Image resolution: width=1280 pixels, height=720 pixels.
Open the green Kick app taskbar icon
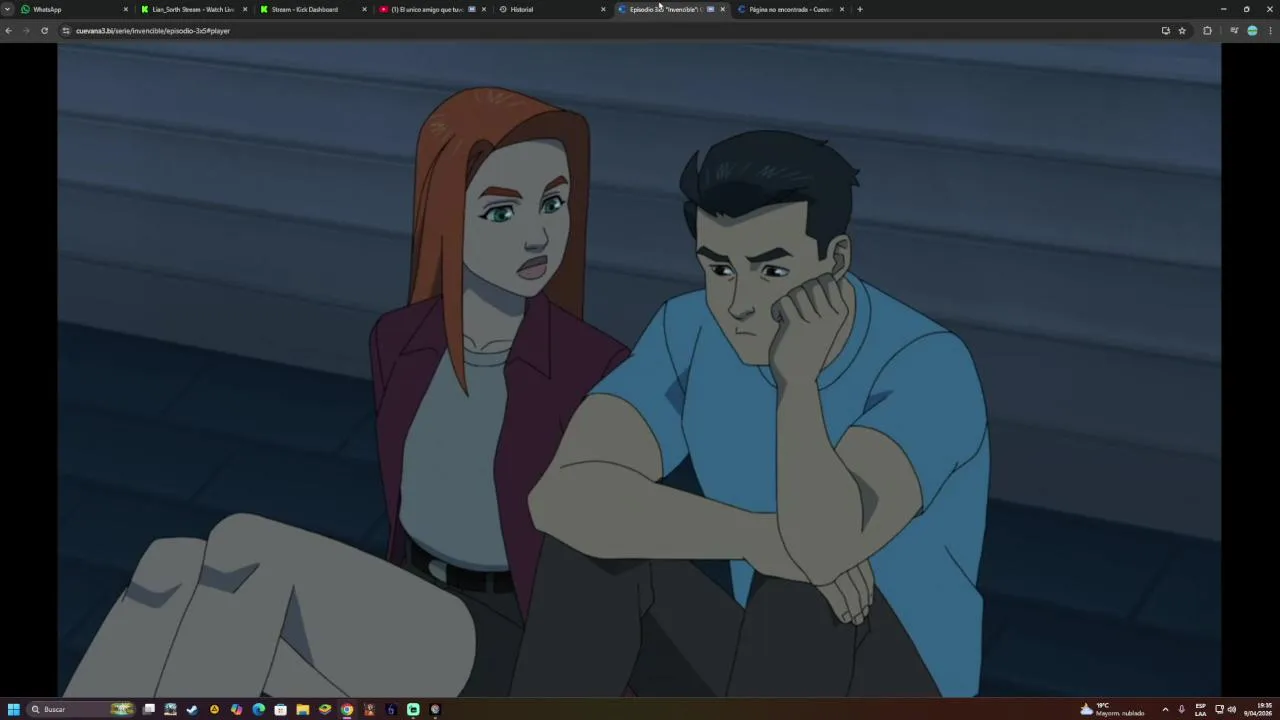coord(413,709)
